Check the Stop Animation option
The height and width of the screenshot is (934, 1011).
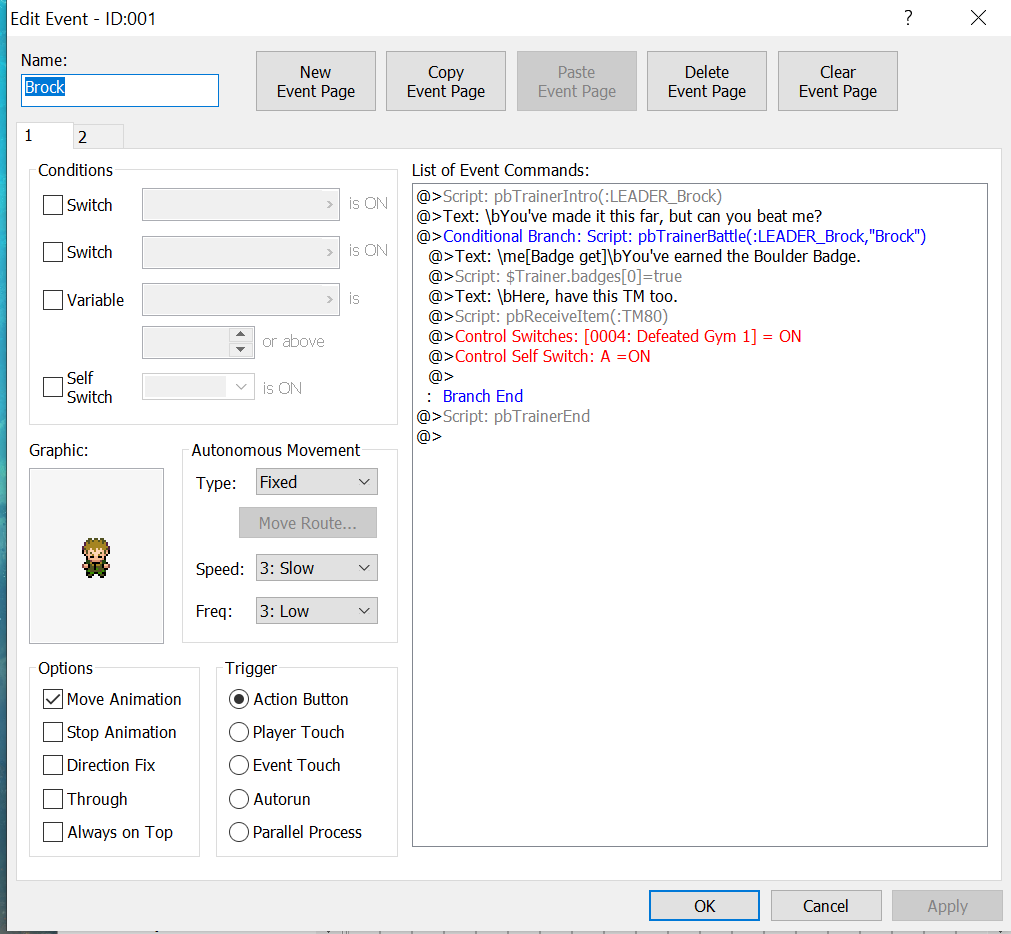click(x=53, y=732)
